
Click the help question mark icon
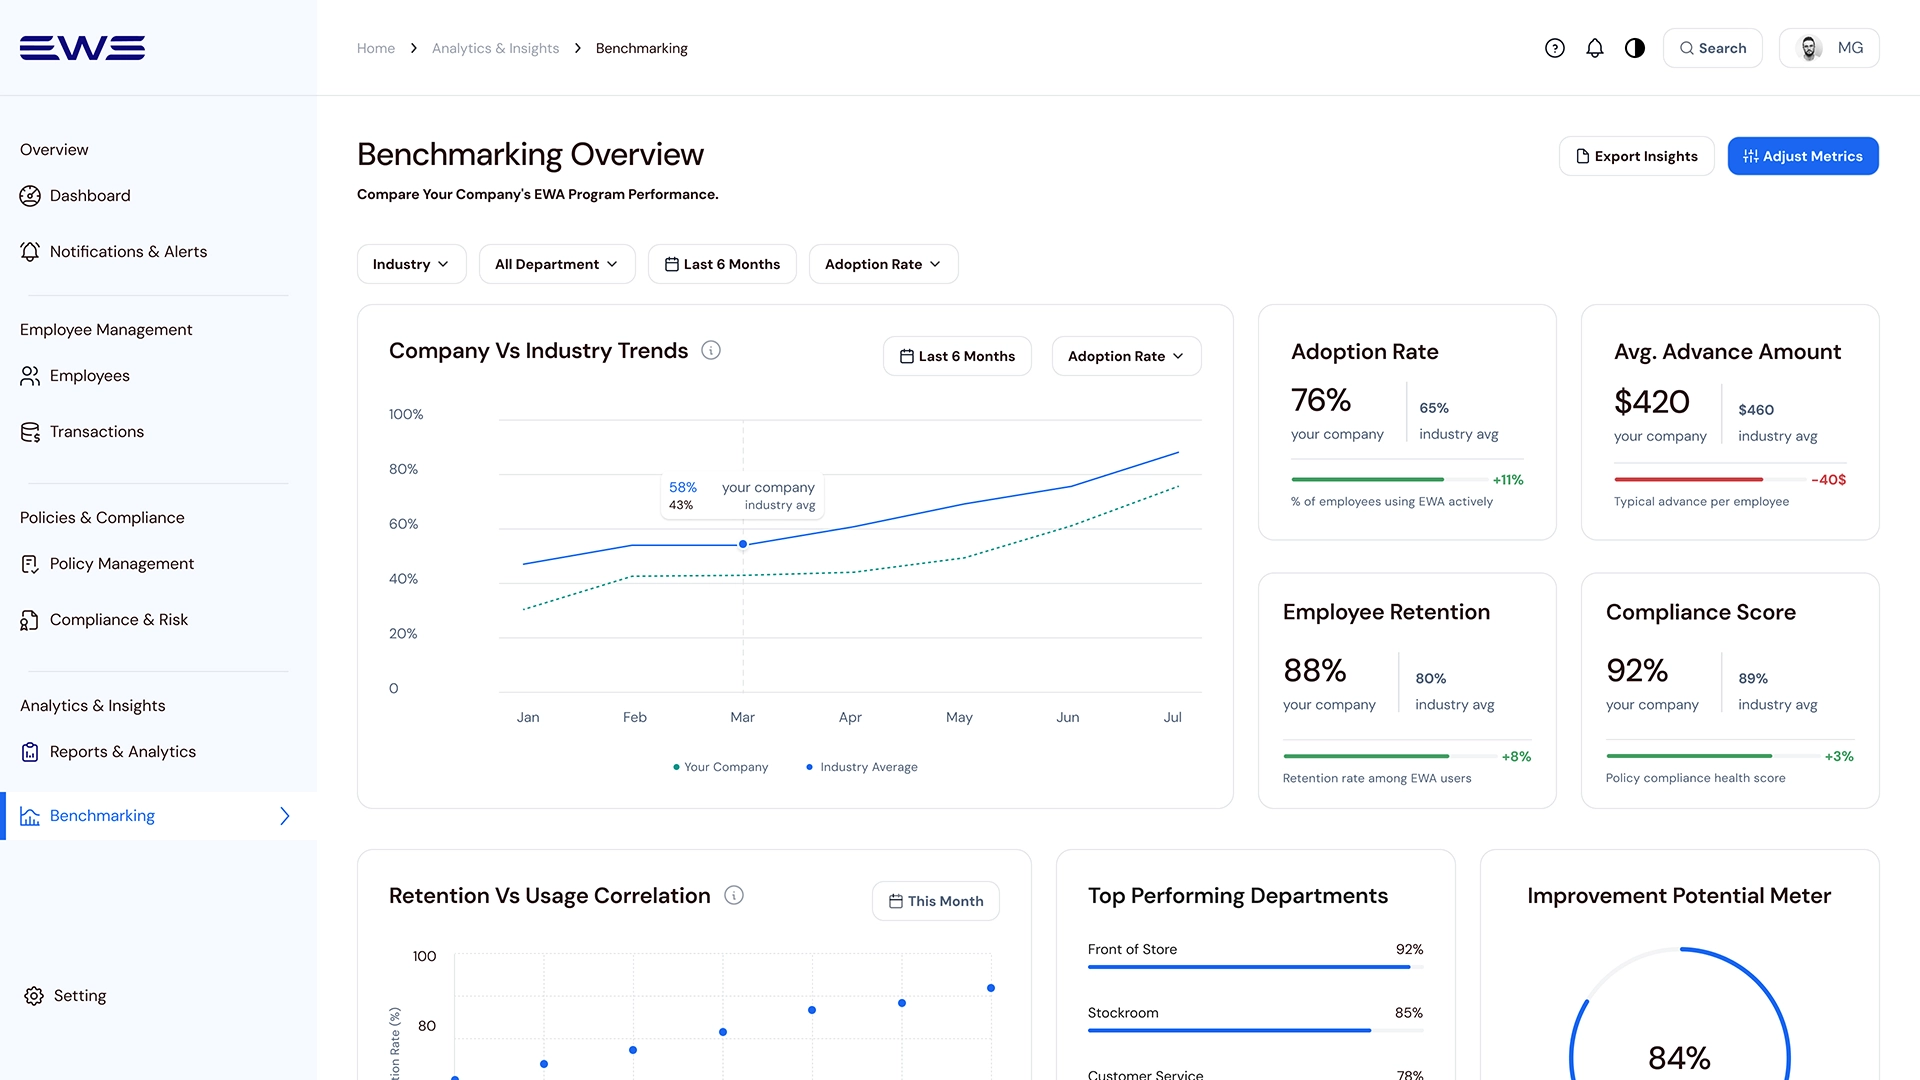pyautogui.click(x=1554, y=48)
